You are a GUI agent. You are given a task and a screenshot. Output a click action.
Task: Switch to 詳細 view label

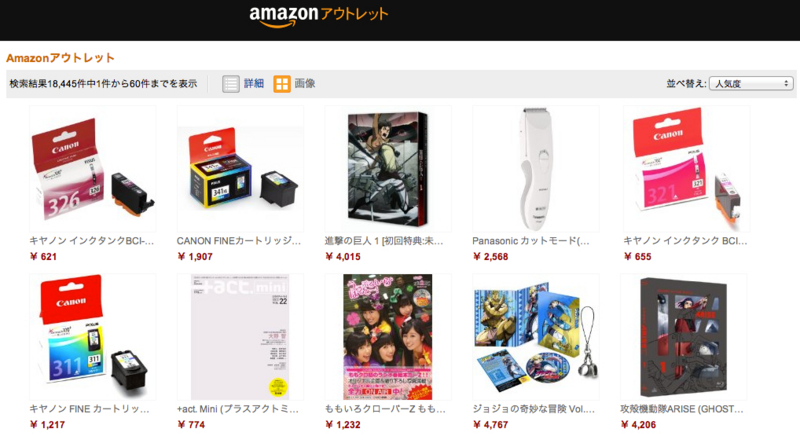point(254,84)
